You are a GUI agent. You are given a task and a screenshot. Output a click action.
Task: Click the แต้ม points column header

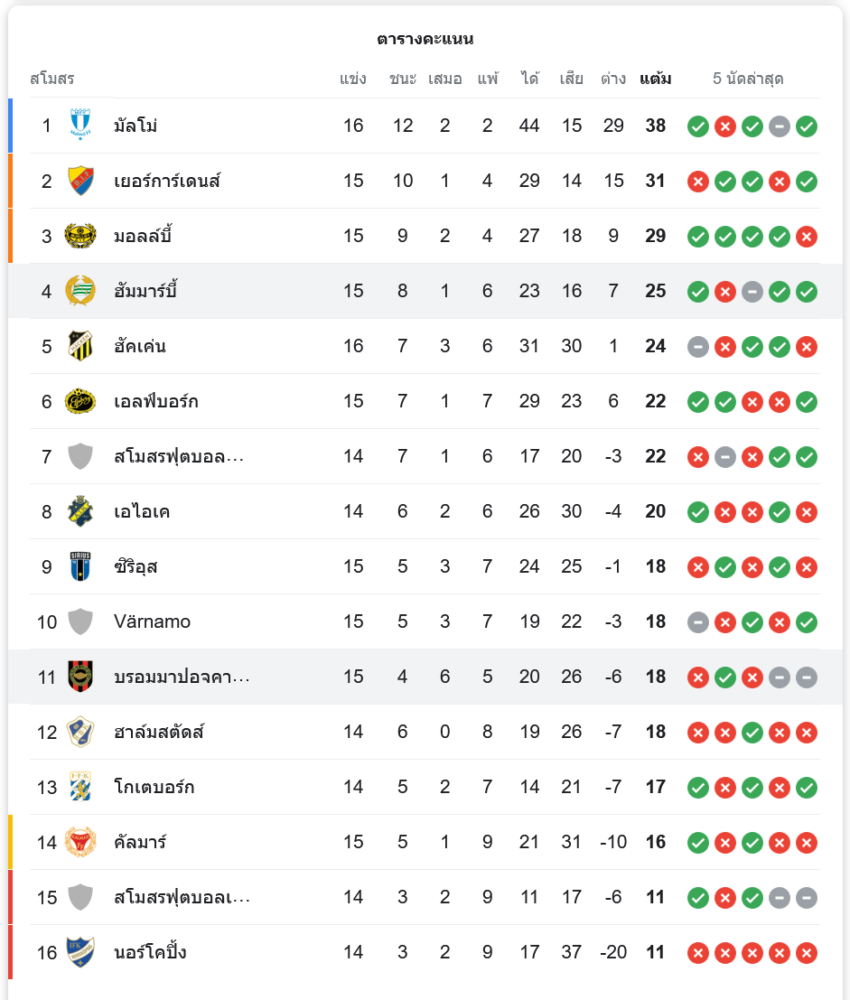click(x=655, y=79)
